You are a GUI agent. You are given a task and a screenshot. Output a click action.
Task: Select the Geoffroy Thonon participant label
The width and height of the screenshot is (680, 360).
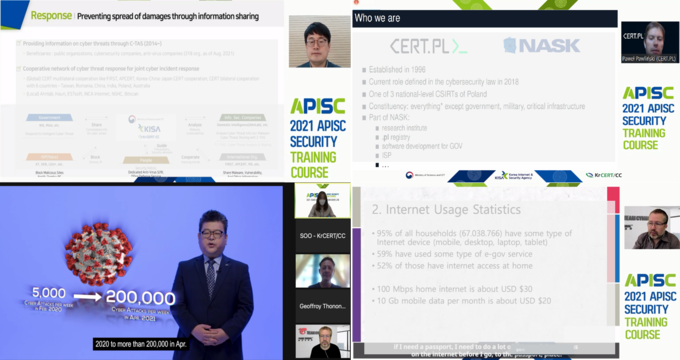tap(323, 306)
